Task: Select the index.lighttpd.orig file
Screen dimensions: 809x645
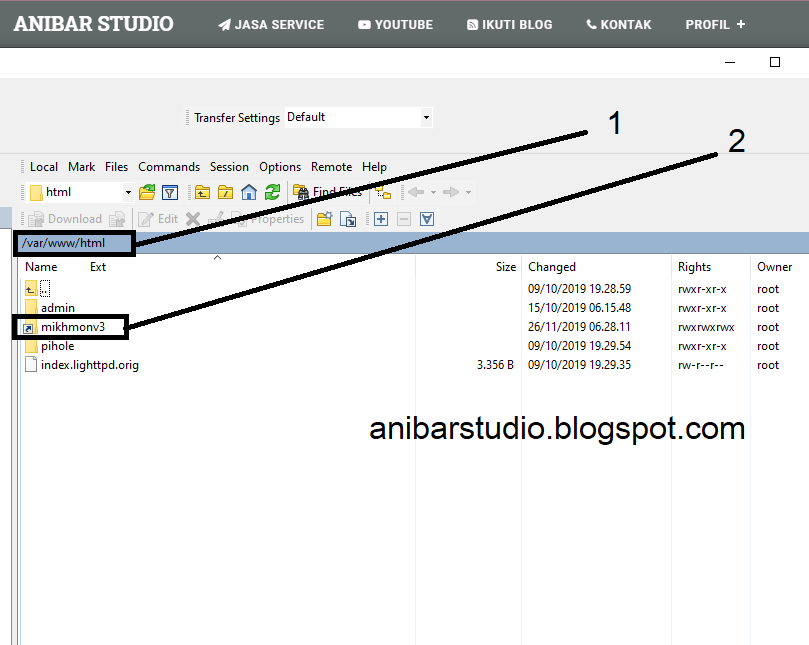Action: [82, 365]
